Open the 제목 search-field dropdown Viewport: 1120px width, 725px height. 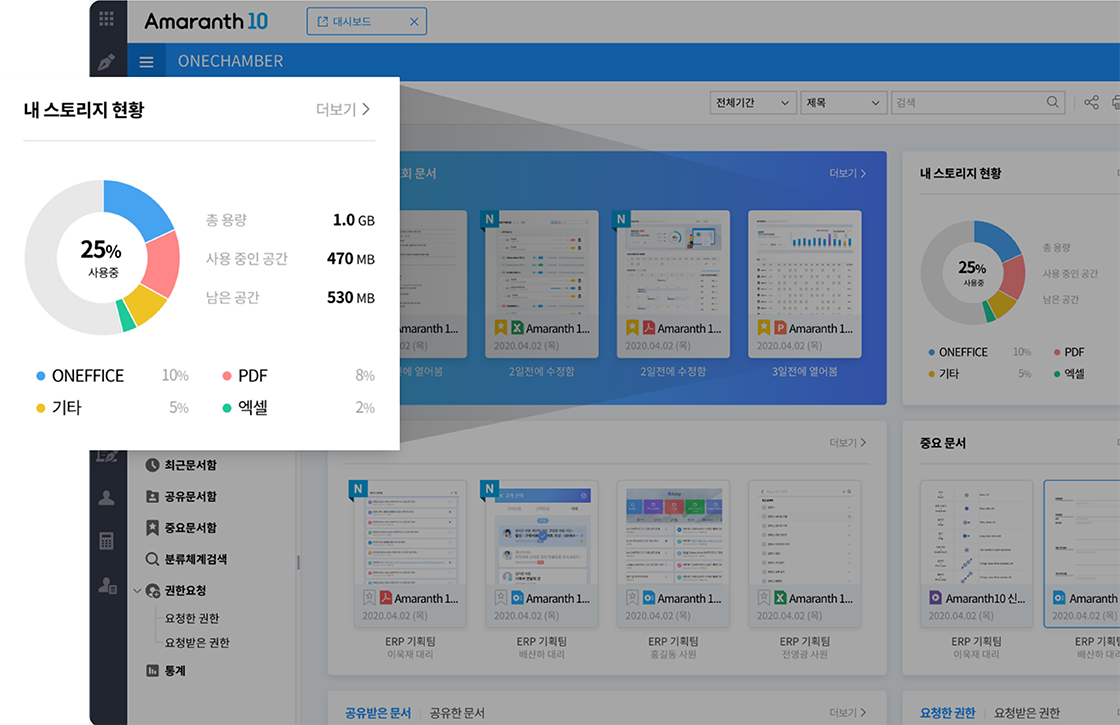point(844,102)
